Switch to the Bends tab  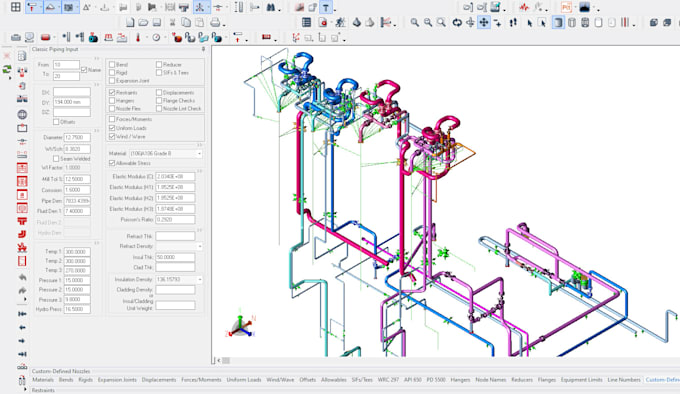[x=66, y=380]
